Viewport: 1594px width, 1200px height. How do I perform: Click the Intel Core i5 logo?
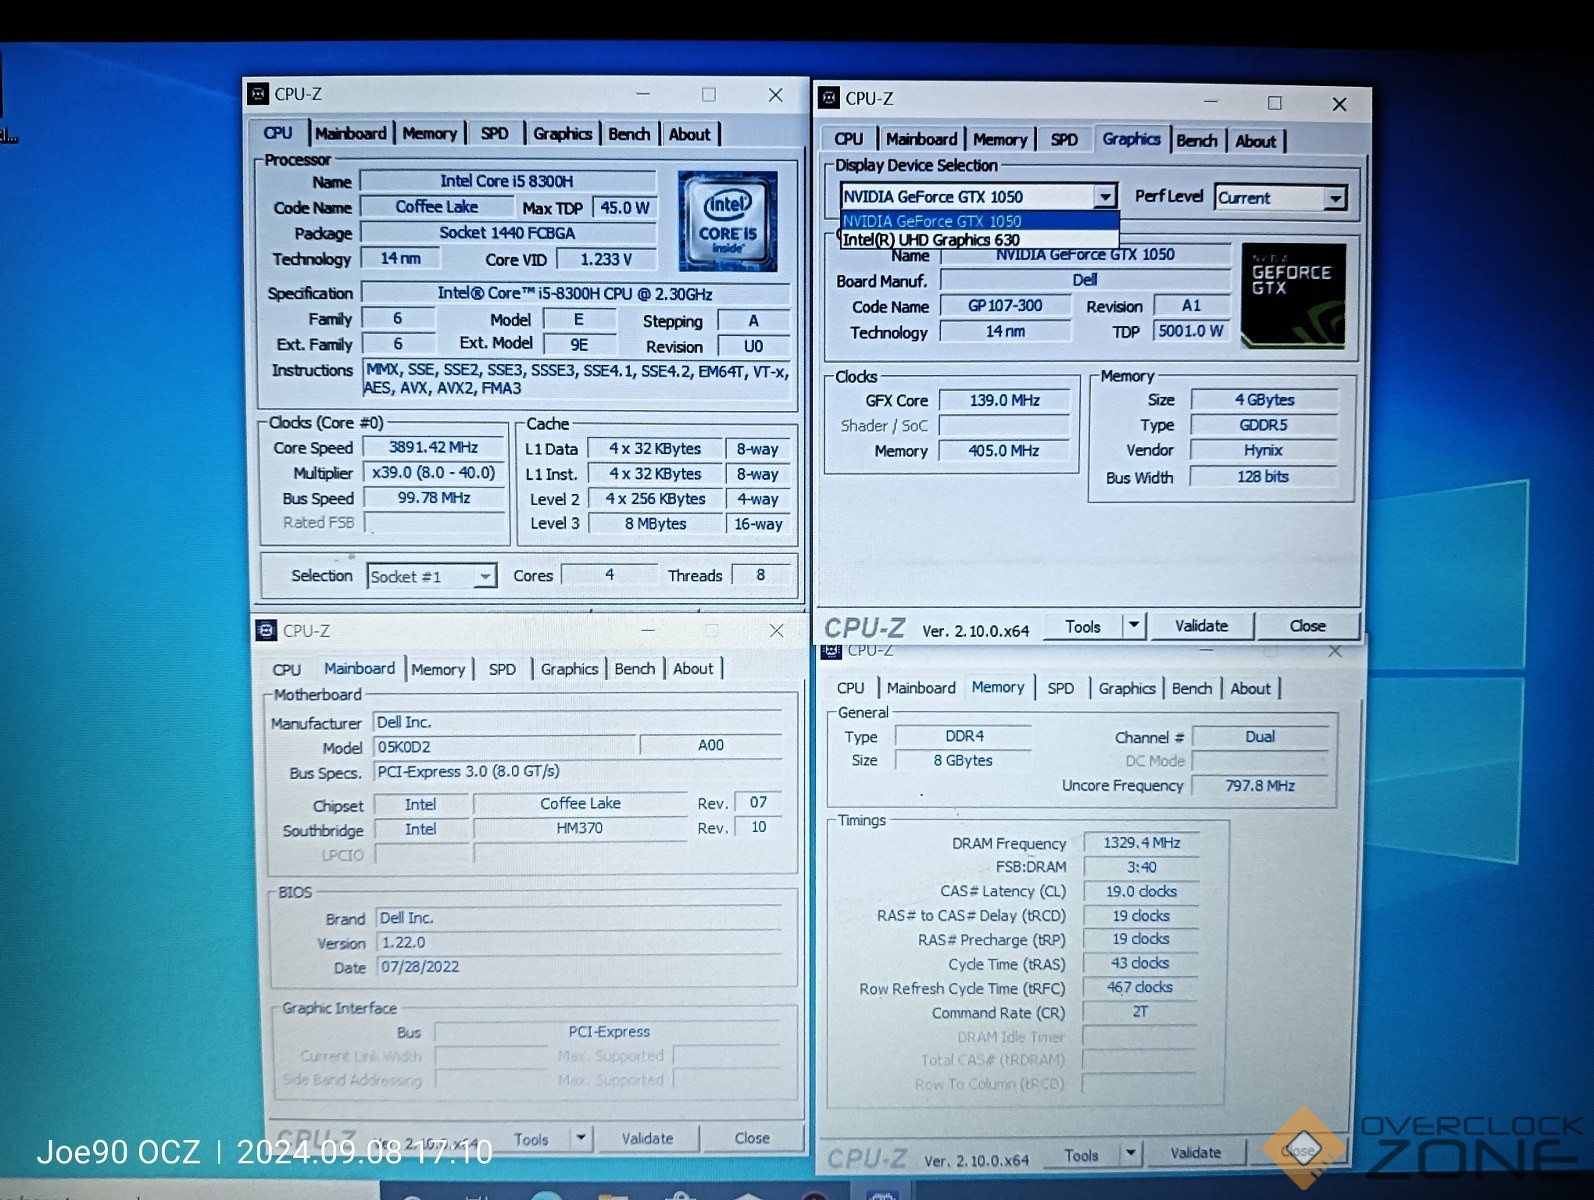[728, 221]
